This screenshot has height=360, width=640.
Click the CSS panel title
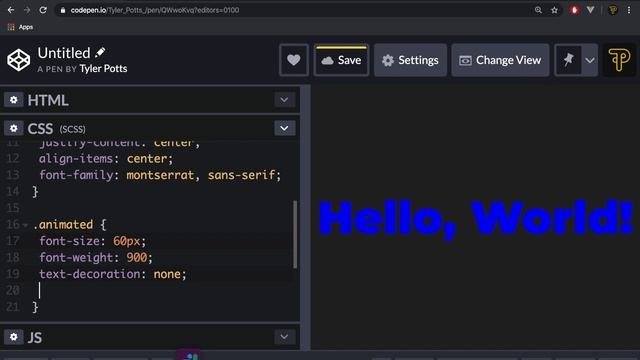pos(40,129)
